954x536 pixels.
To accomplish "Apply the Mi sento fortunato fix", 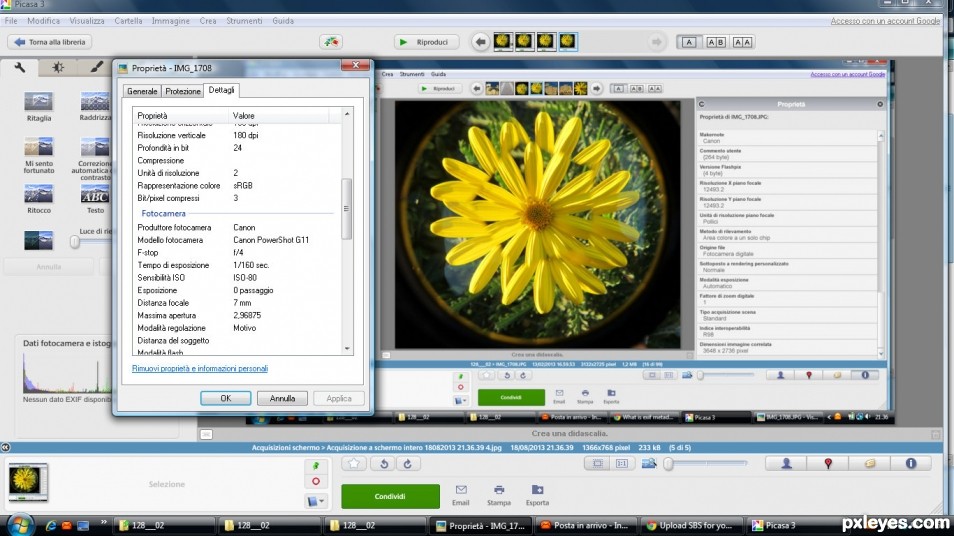I will (38, 155).
